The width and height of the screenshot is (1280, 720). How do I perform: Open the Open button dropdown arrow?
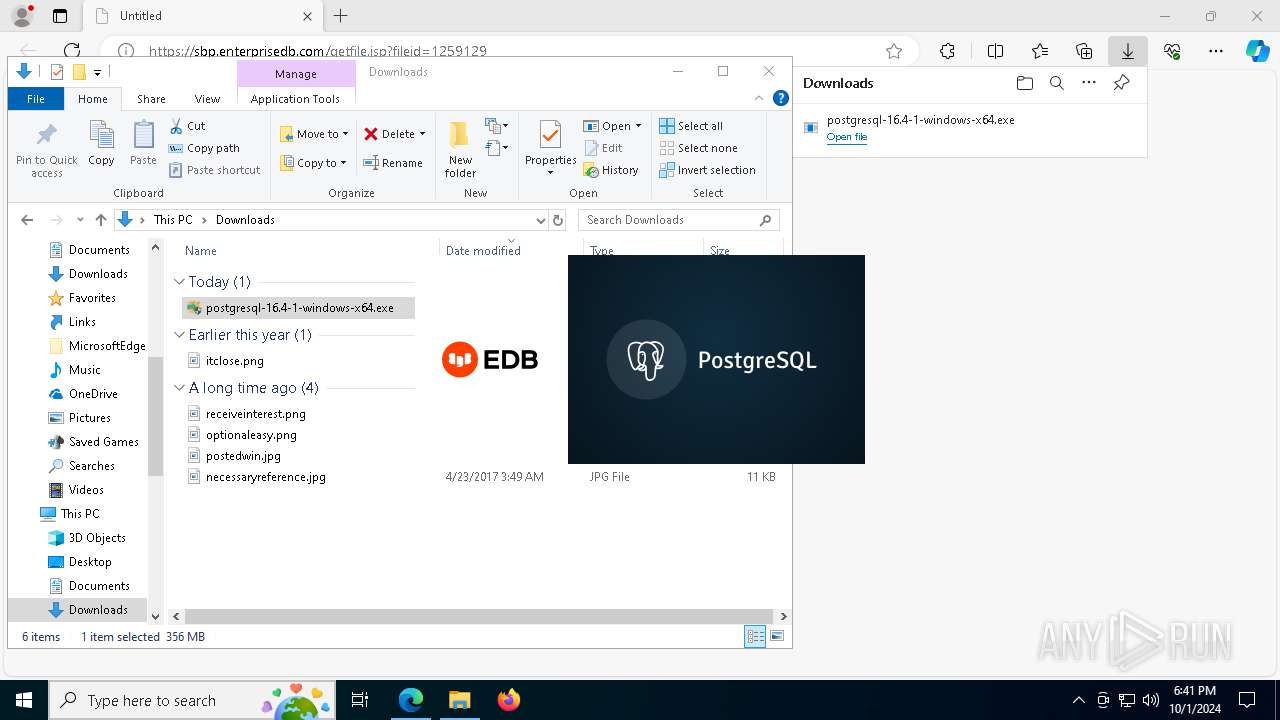coord(638,126)
